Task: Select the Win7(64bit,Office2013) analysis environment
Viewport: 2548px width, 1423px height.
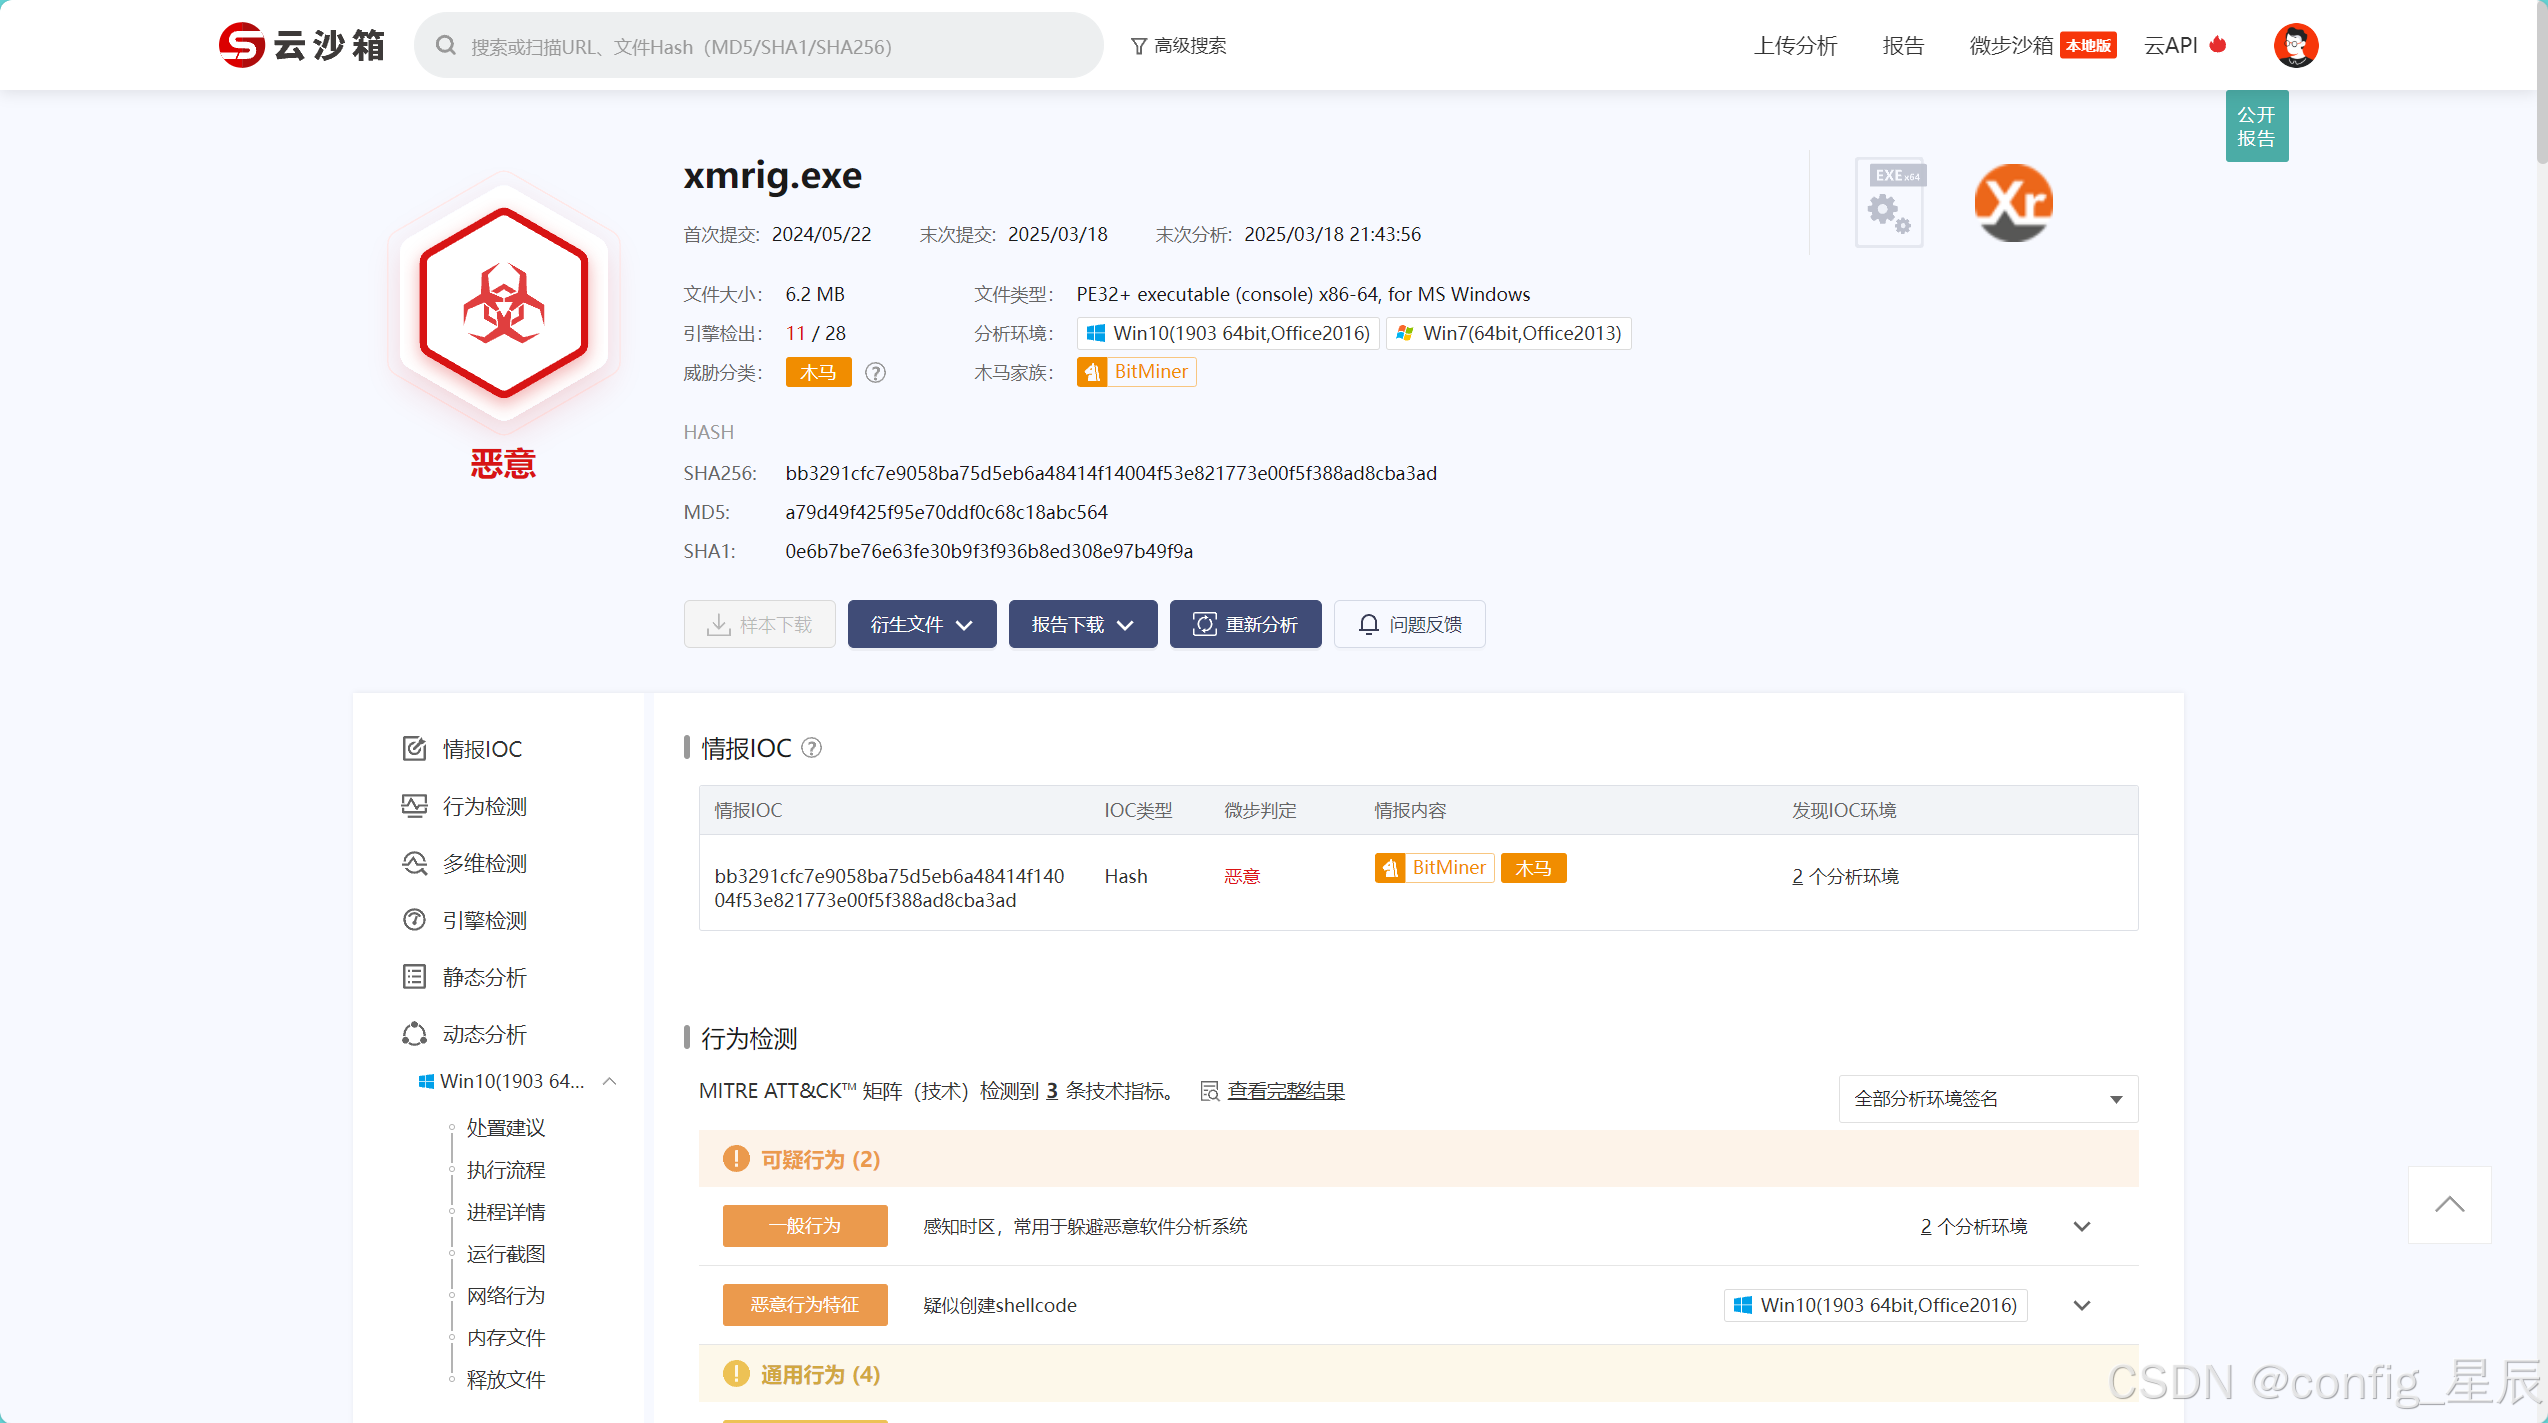Action: tap(1508, 333)
